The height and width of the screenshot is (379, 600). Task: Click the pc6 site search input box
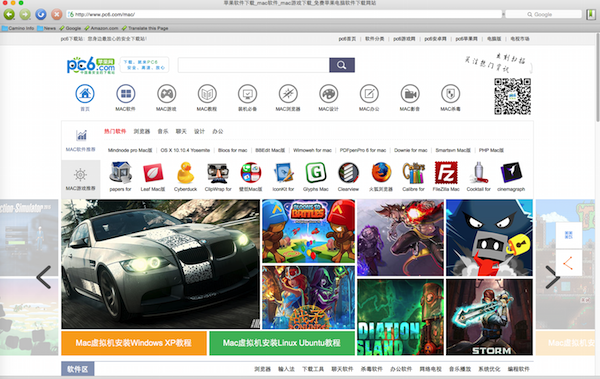[x=254, y=65]
